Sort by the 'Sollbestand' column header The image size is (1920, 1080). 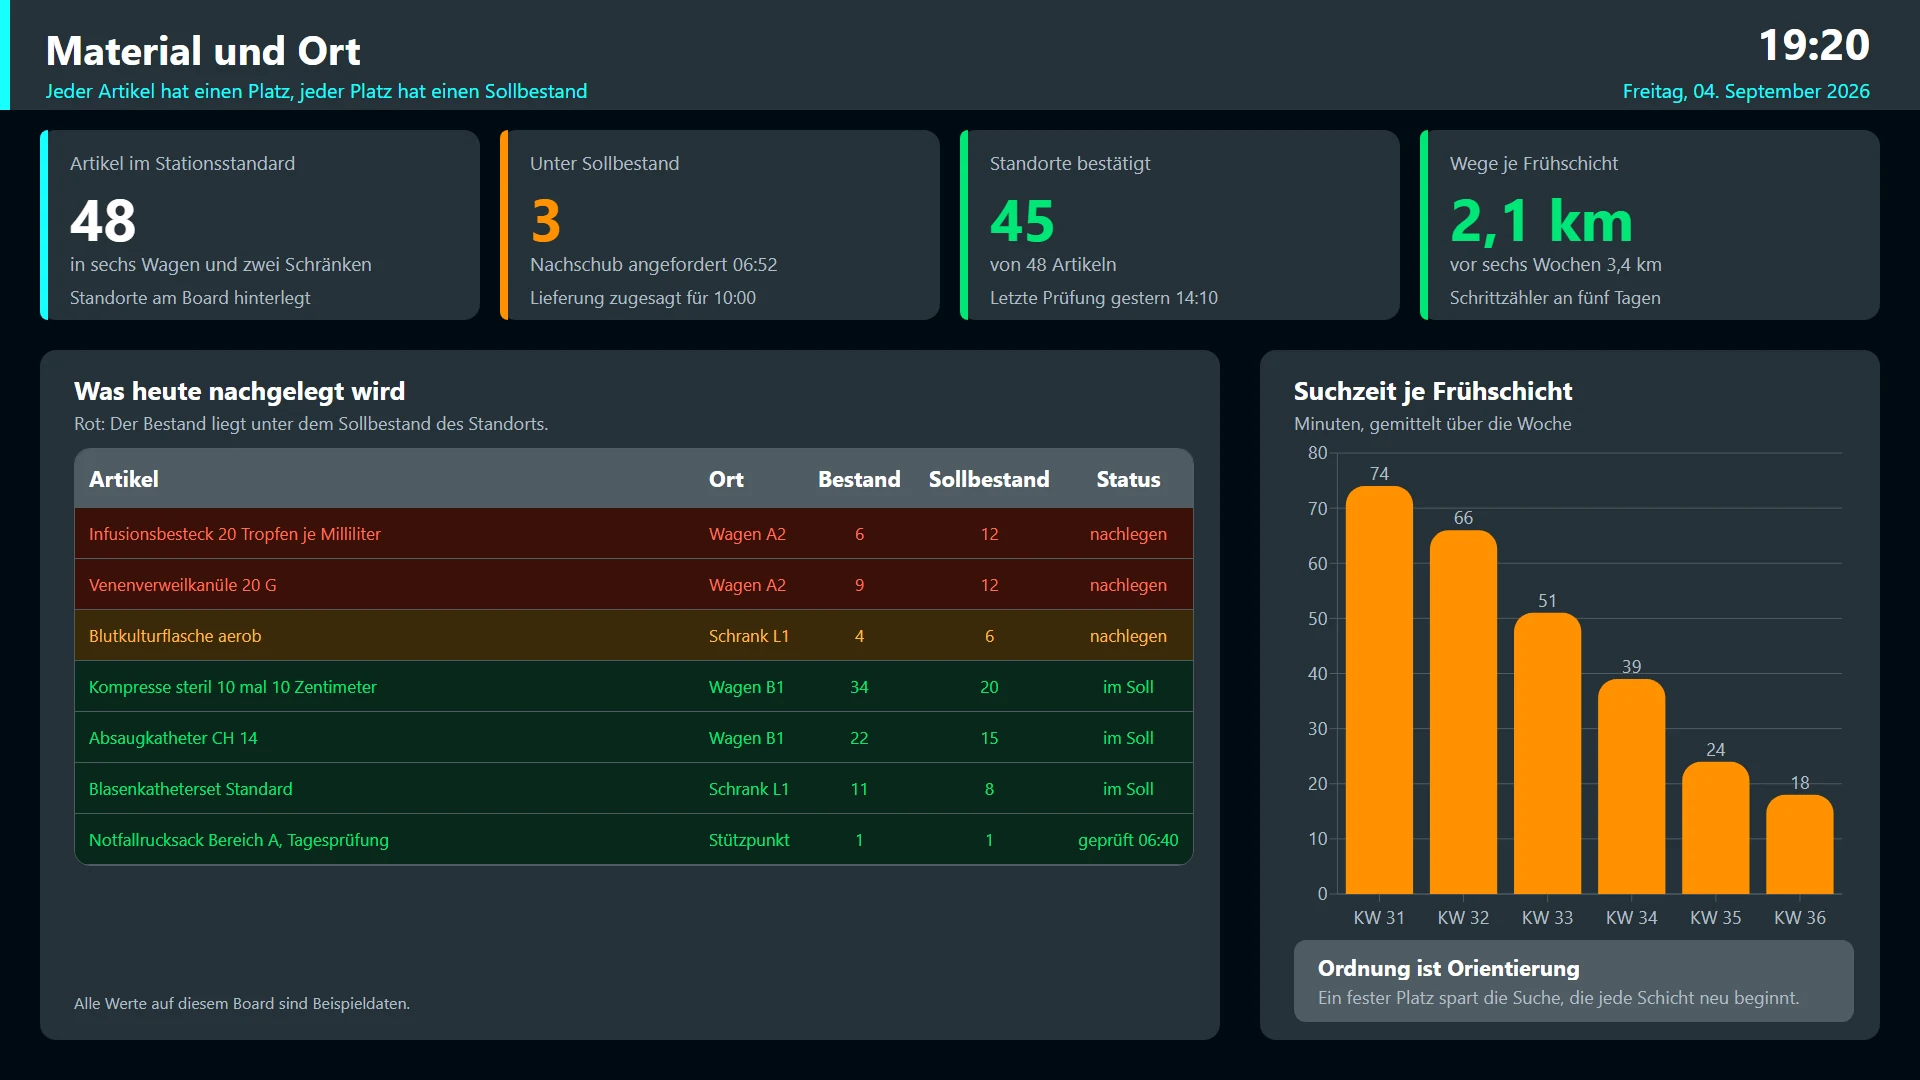click(x=989, y=479)
